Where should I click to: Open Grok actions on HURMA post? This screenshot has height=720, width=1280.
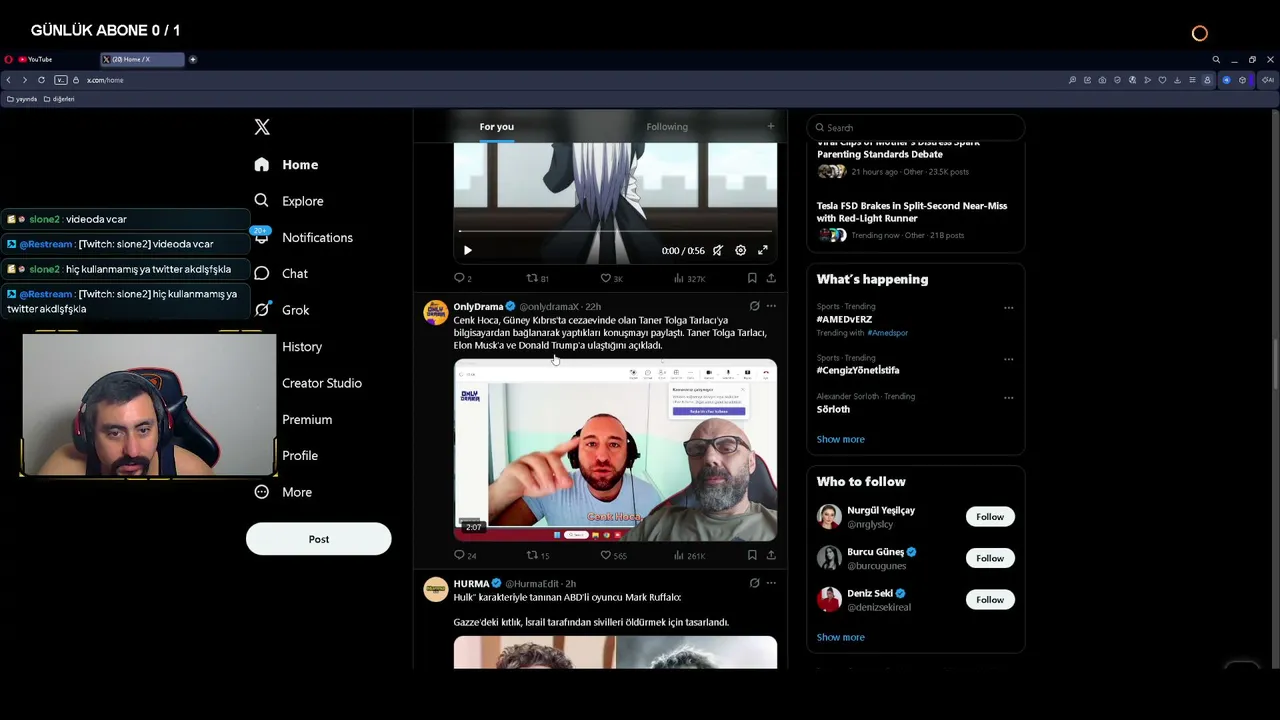pyautogui.click(x=754, y=583)
